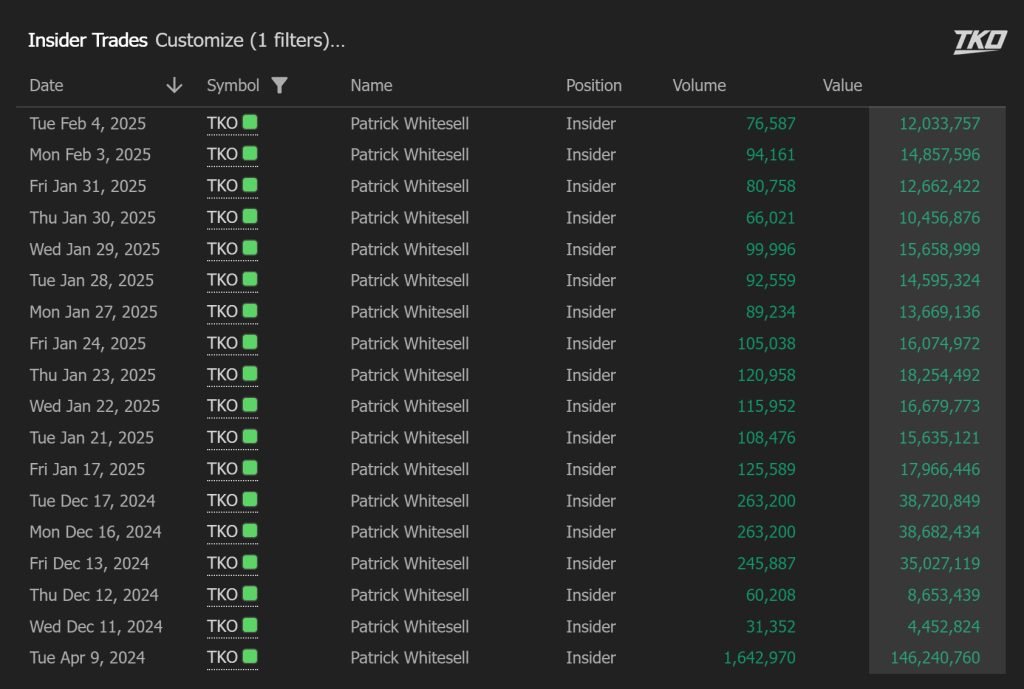Click green indicator in Jan 31, 2025 row
Viewport: 1024px width, 689px height.
tap(249, 185)
